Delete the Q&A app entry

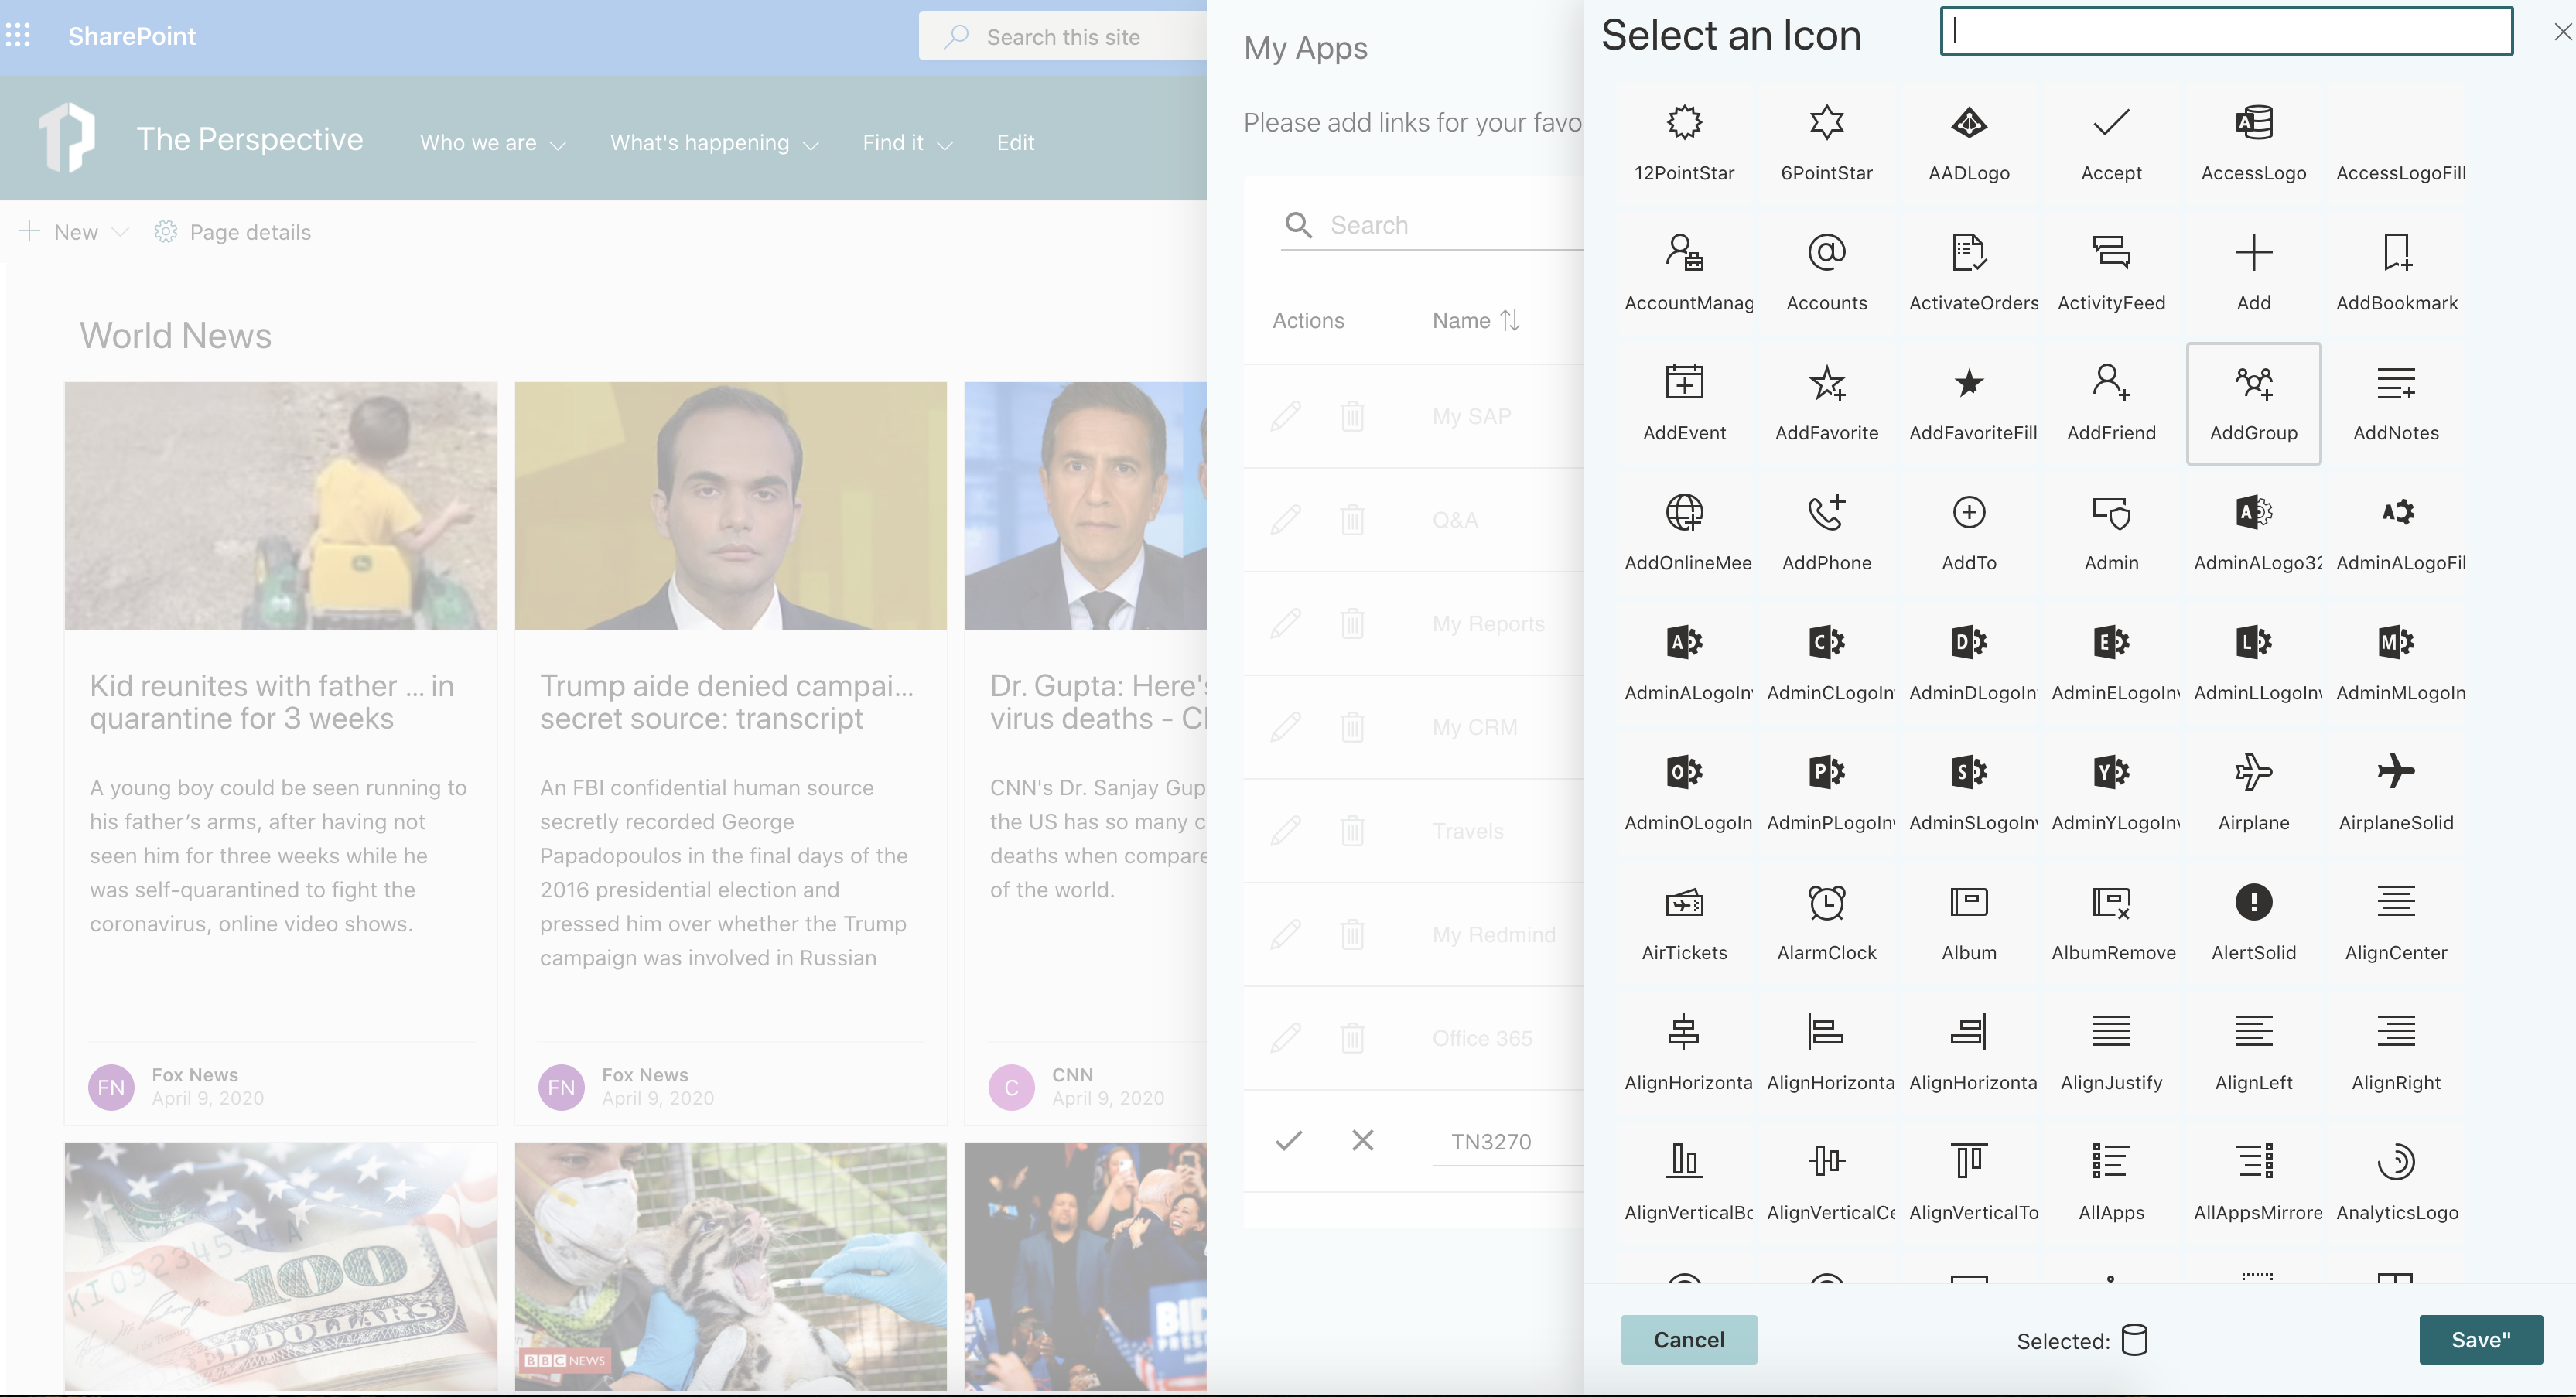(x=1352, y=519)
